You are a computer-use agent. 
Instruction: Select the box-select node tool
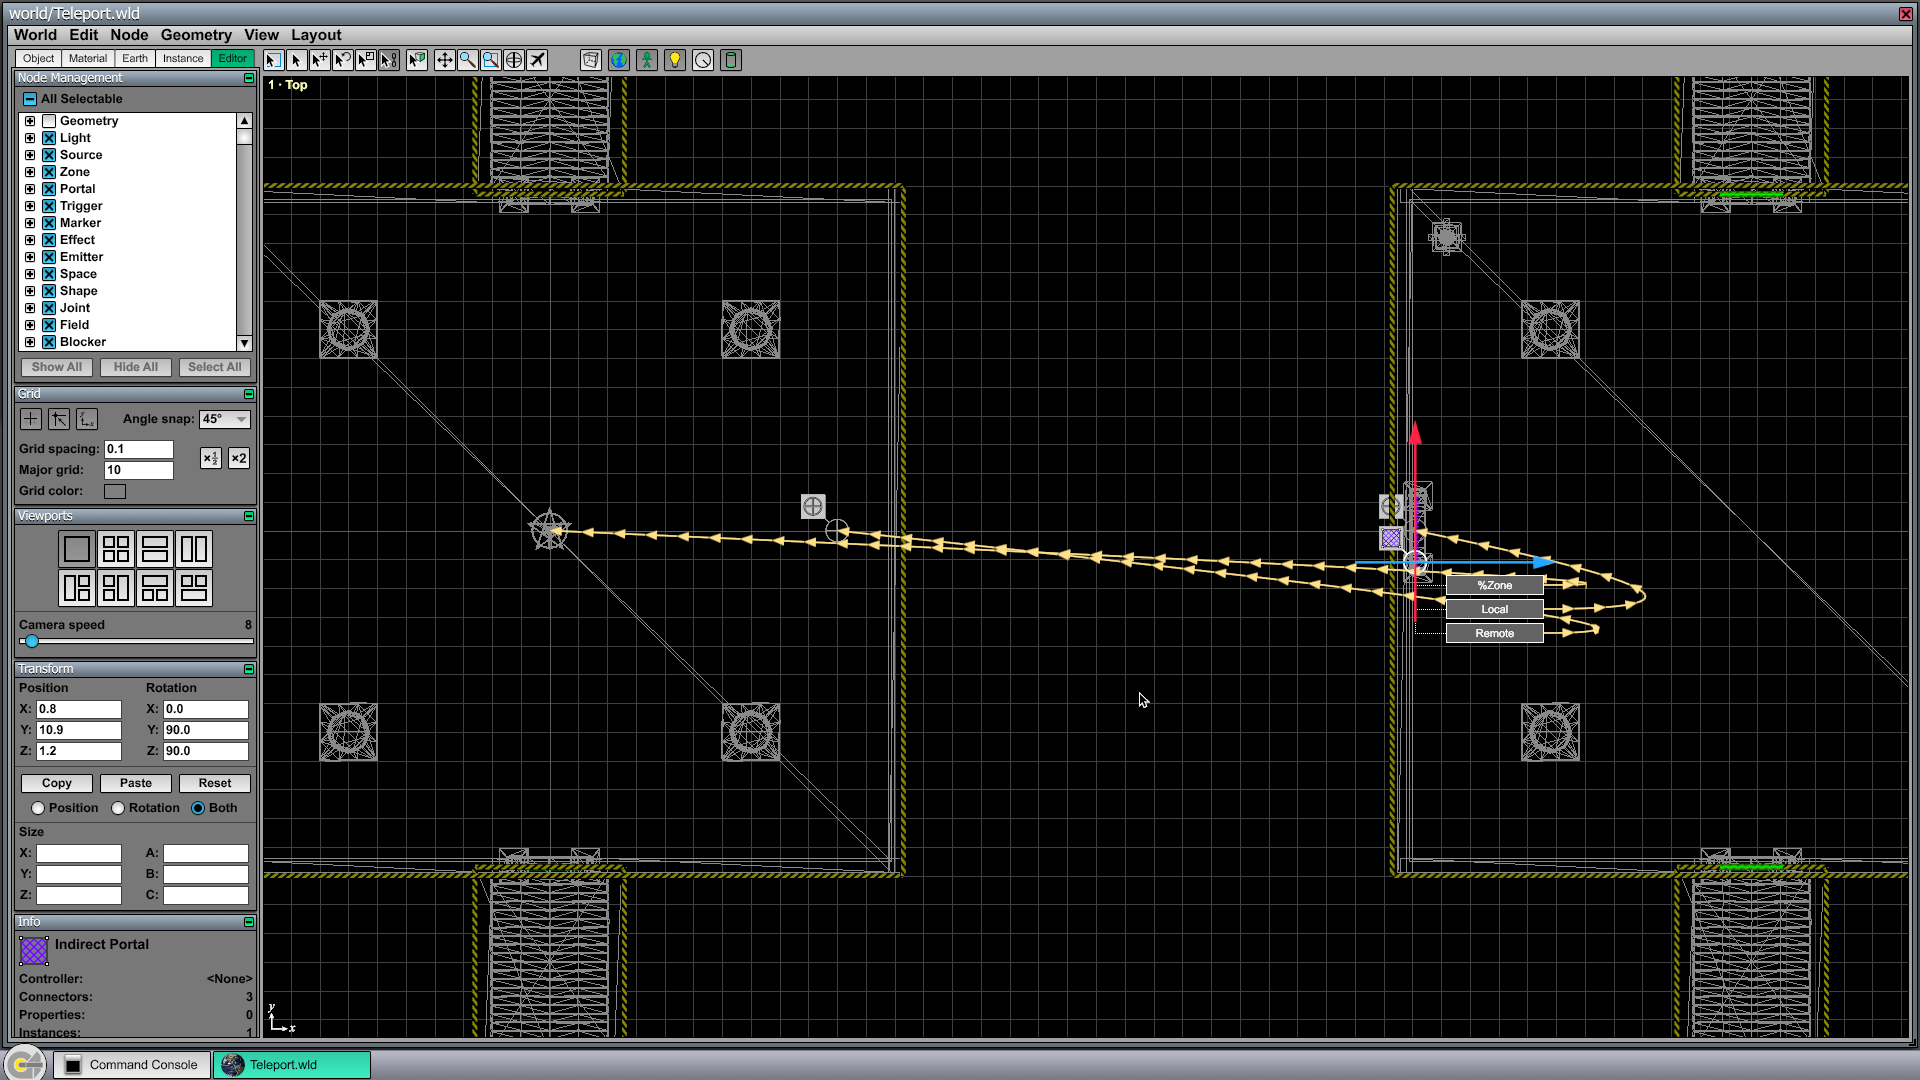point(273,60)
